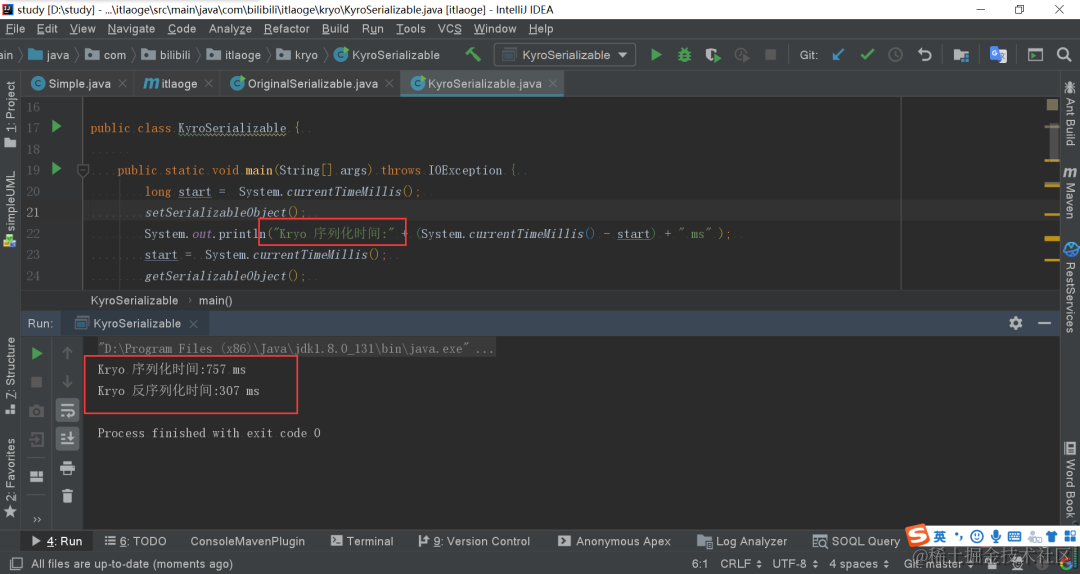Show Git history via the clock icon

895,54
